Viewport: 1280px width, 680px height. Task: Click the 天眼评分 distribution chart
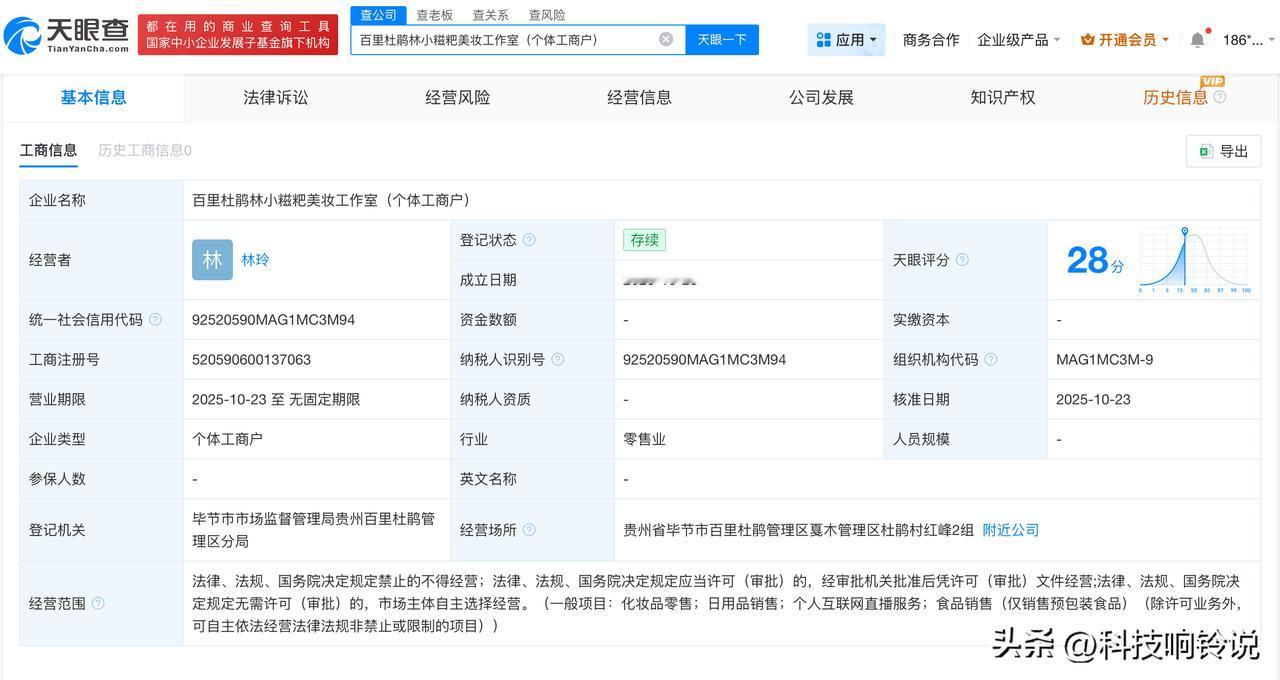(x=1194, y=260)
